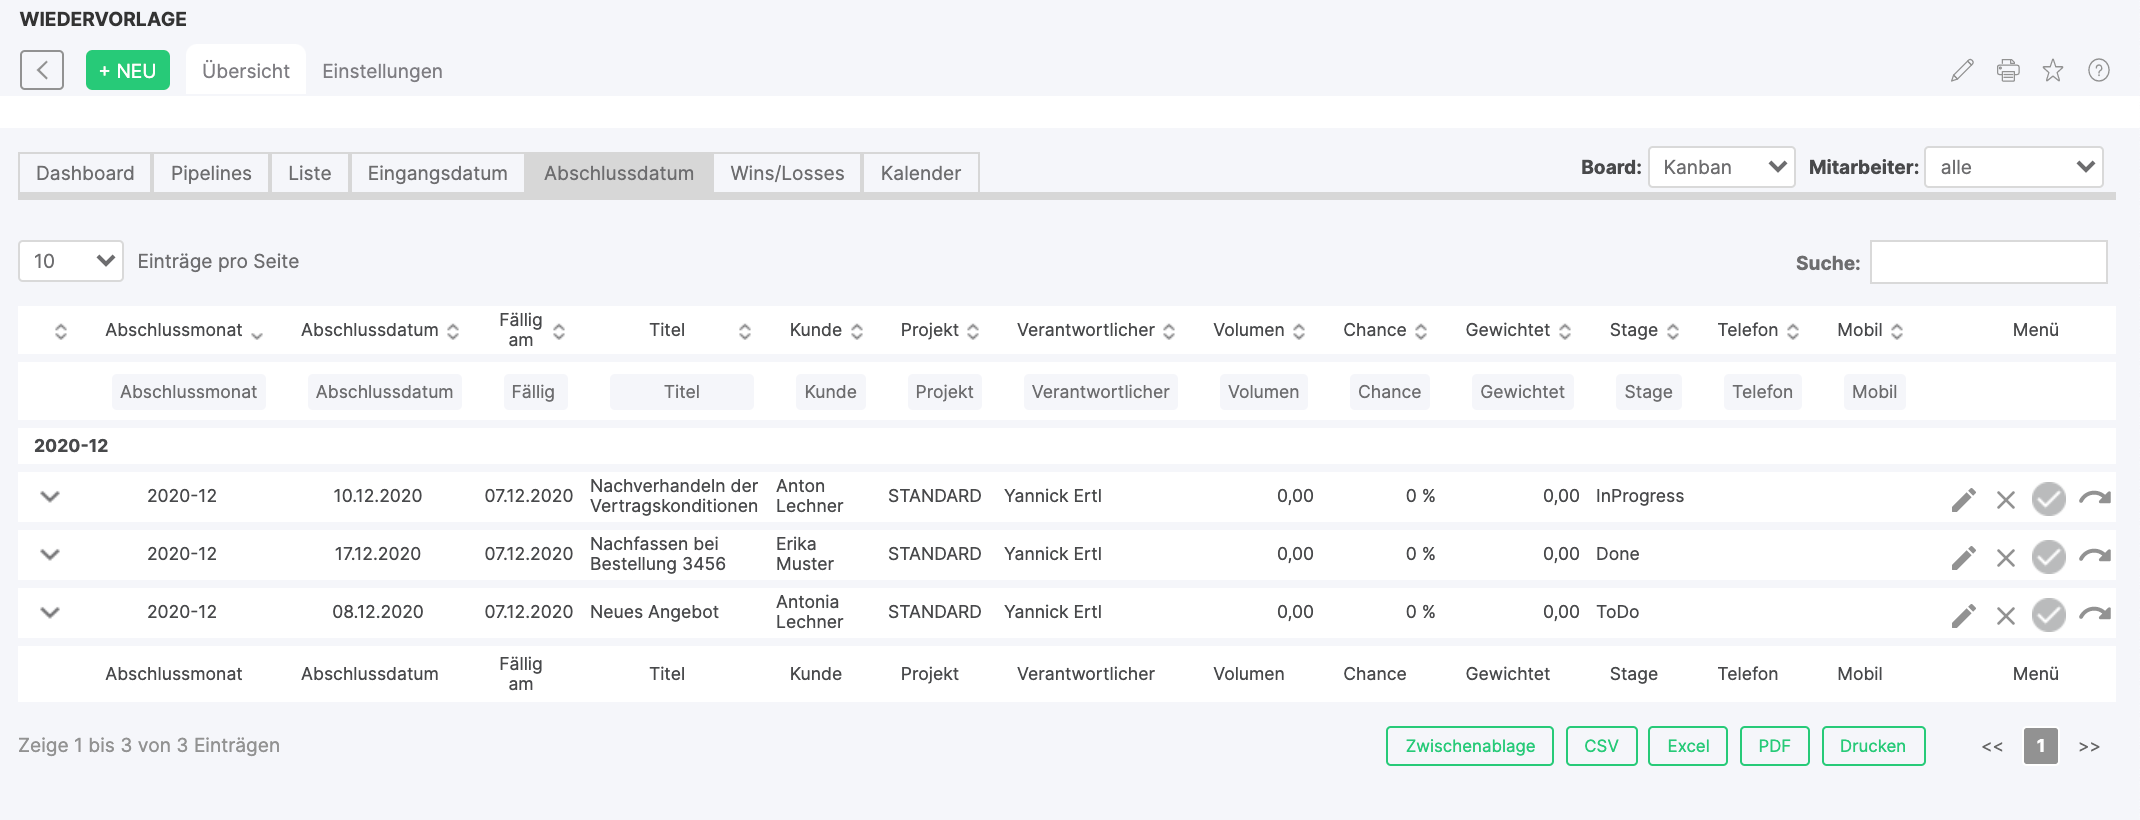The image size is (2140, 820).
Task: Open the Einstellungen tab
Action: 382,71
